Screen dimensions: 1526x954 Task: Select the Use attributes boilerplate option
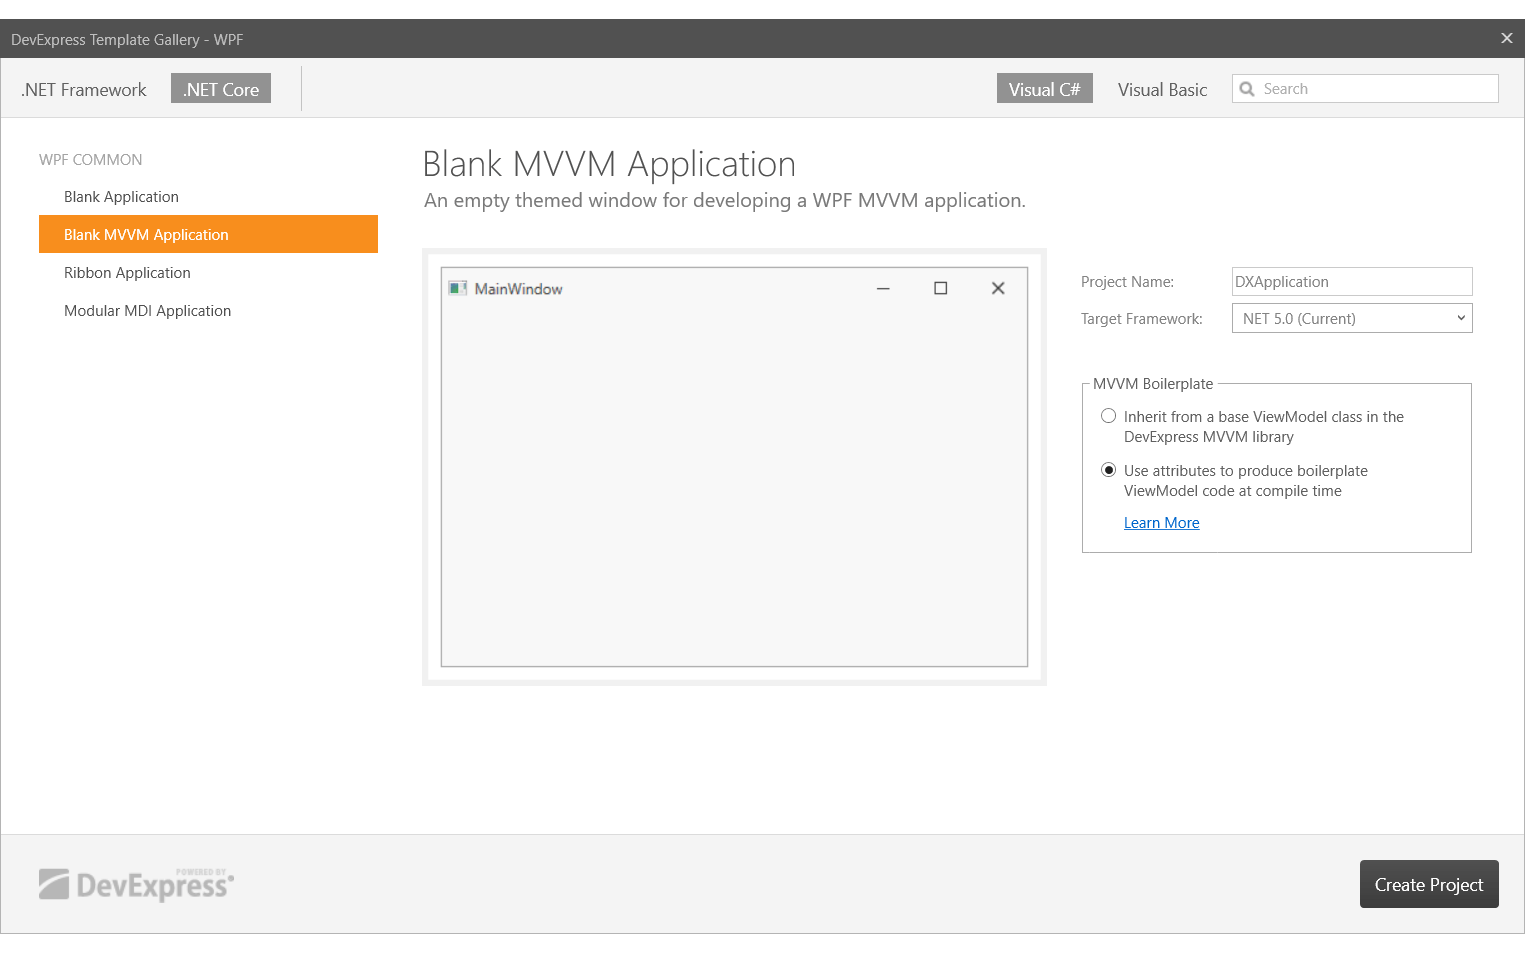[1108, 469]
